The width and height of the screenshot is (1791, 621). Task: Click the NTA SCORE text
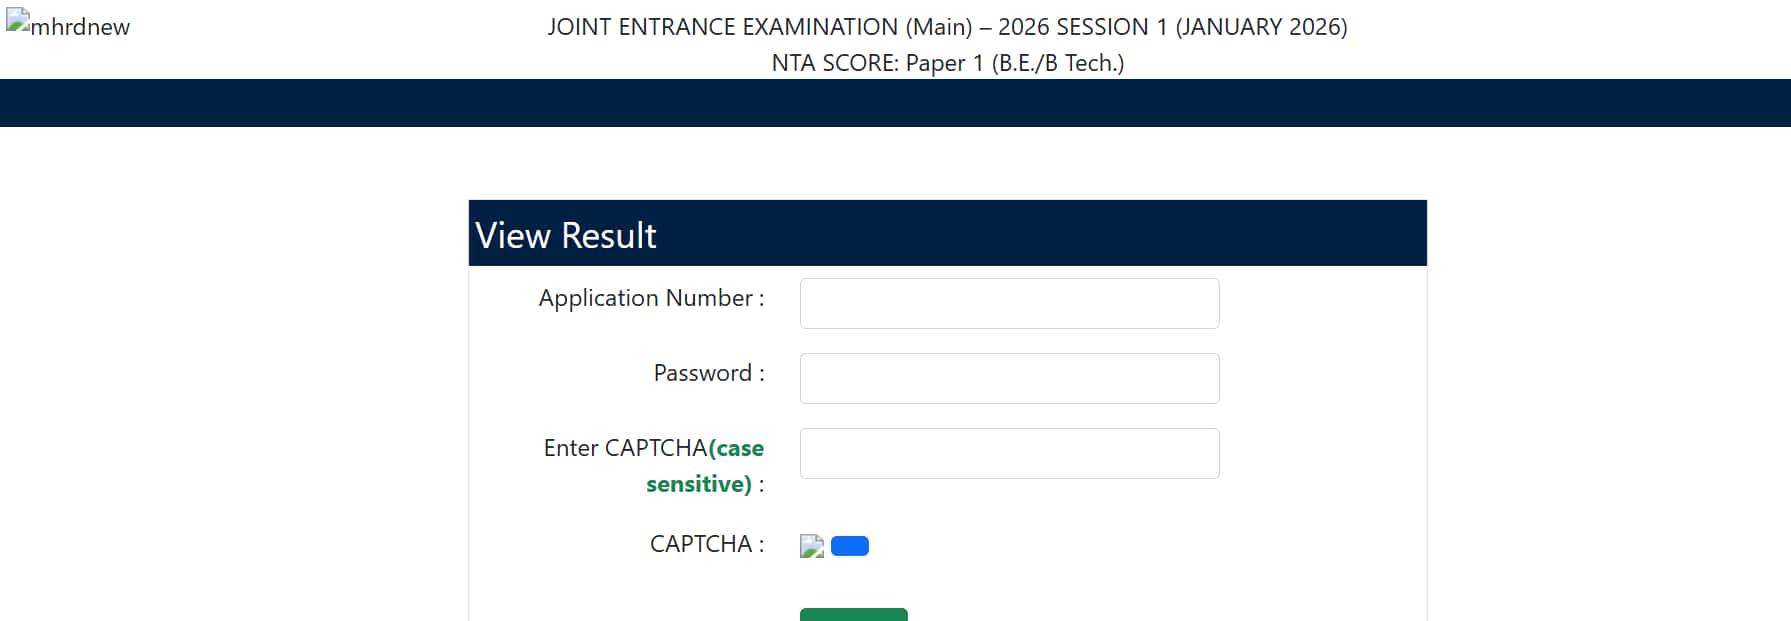point(834,63)
